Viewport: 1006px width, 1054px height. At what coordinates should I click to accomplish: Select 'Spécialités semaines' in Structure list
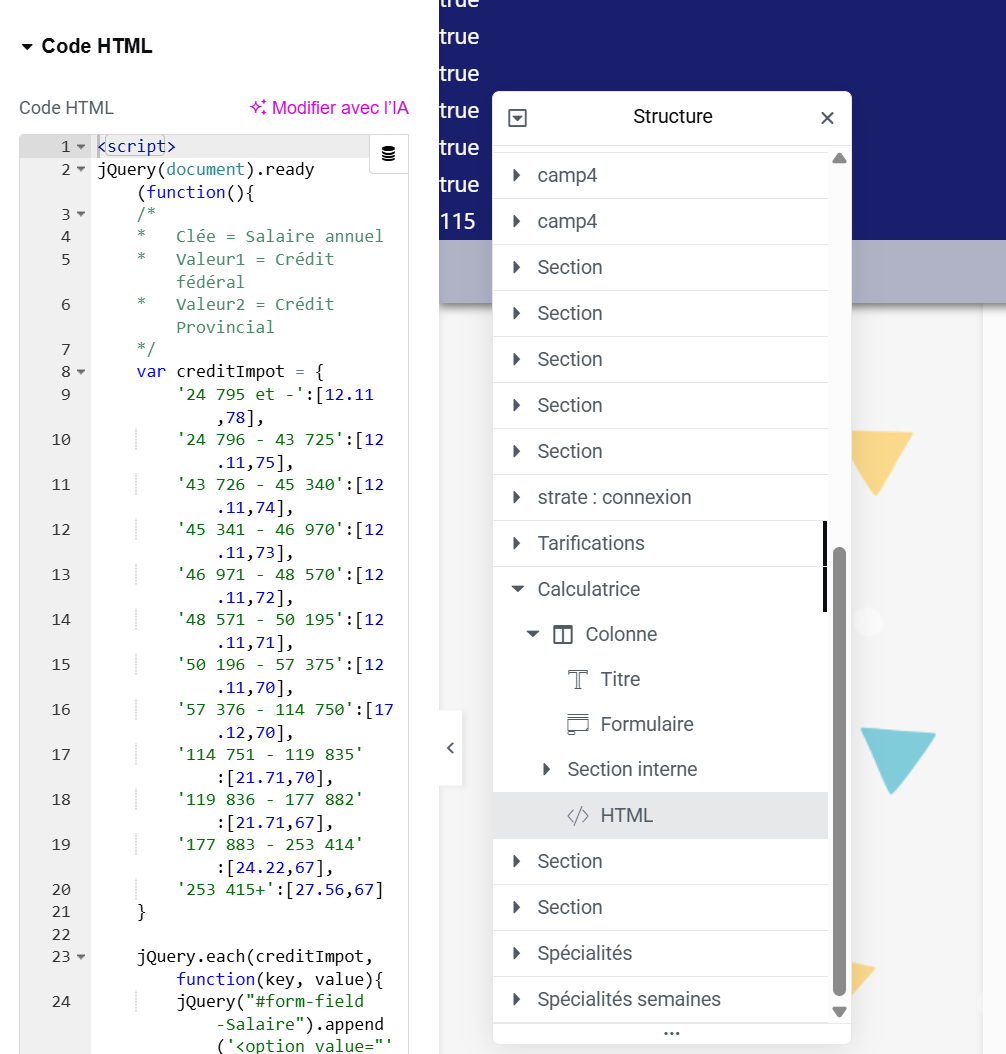click(x=628, y=999)
